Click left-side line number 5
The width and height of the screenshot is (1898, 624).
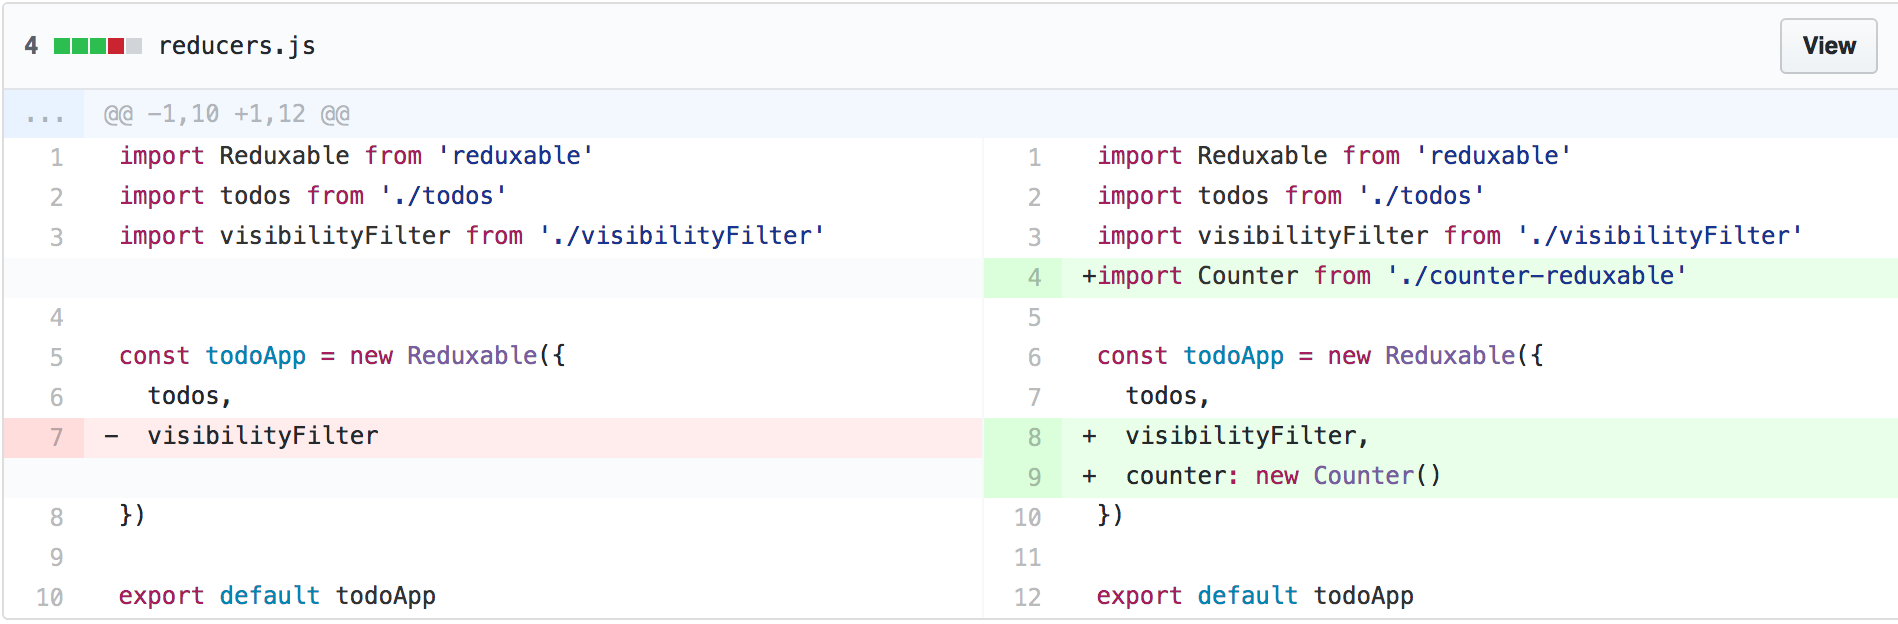(x=57, y=358)
